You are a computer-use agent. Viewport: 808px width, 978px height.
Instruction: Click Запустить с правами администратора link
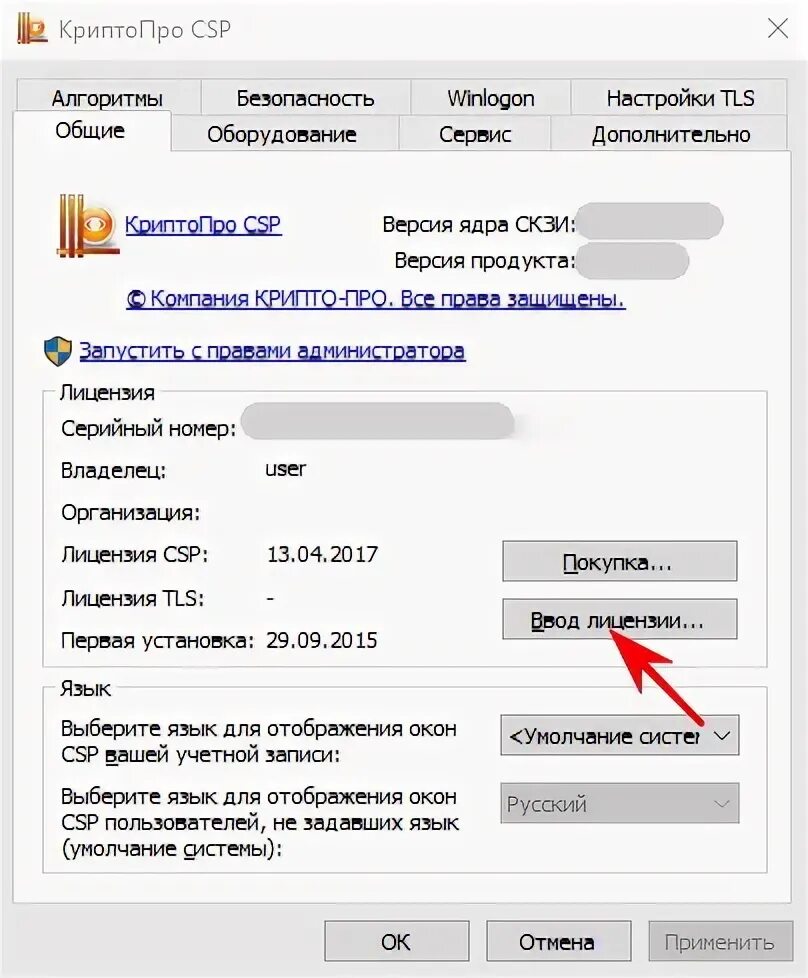click(272, 351)
